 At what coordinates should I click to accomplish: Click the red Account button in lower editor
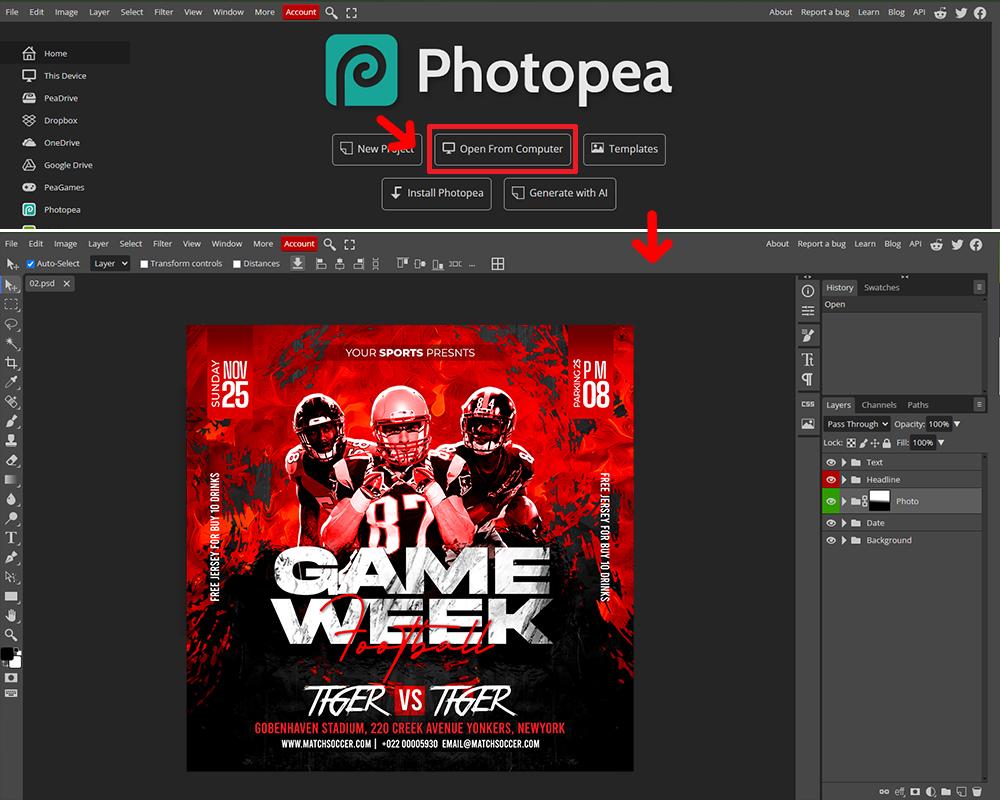coord(299,244)
